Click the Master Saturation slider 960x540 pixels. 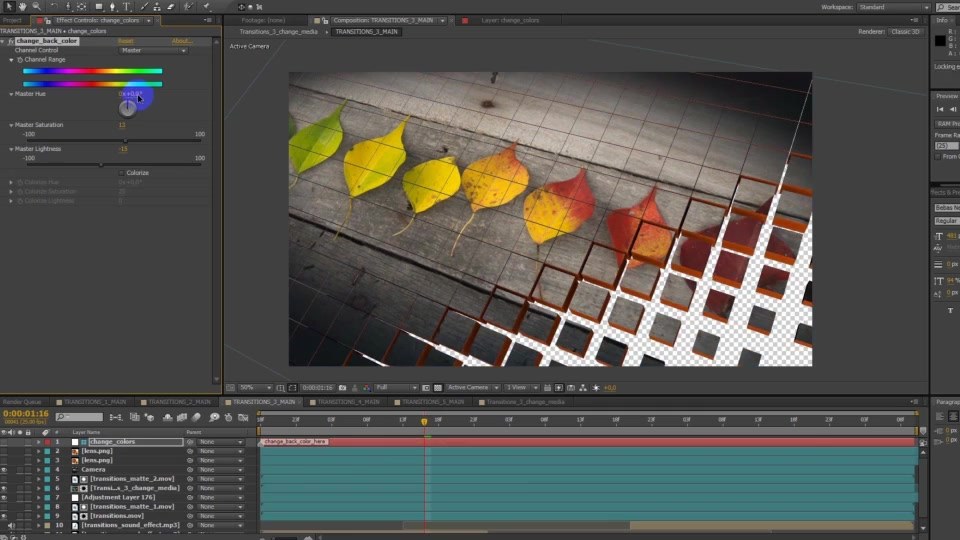pos(114,141)
